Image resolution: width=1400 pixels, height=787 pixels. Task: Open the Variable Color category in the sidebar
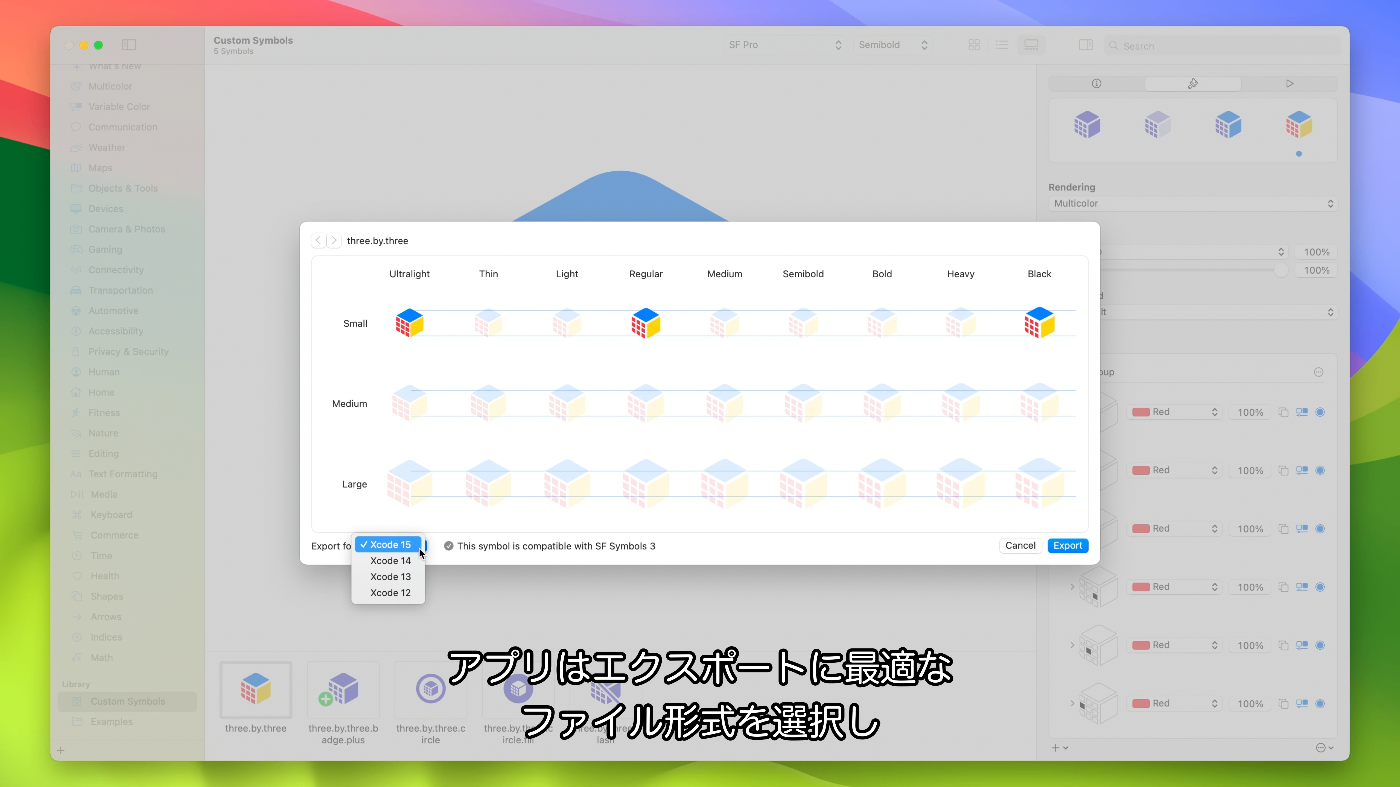(119, 107)
